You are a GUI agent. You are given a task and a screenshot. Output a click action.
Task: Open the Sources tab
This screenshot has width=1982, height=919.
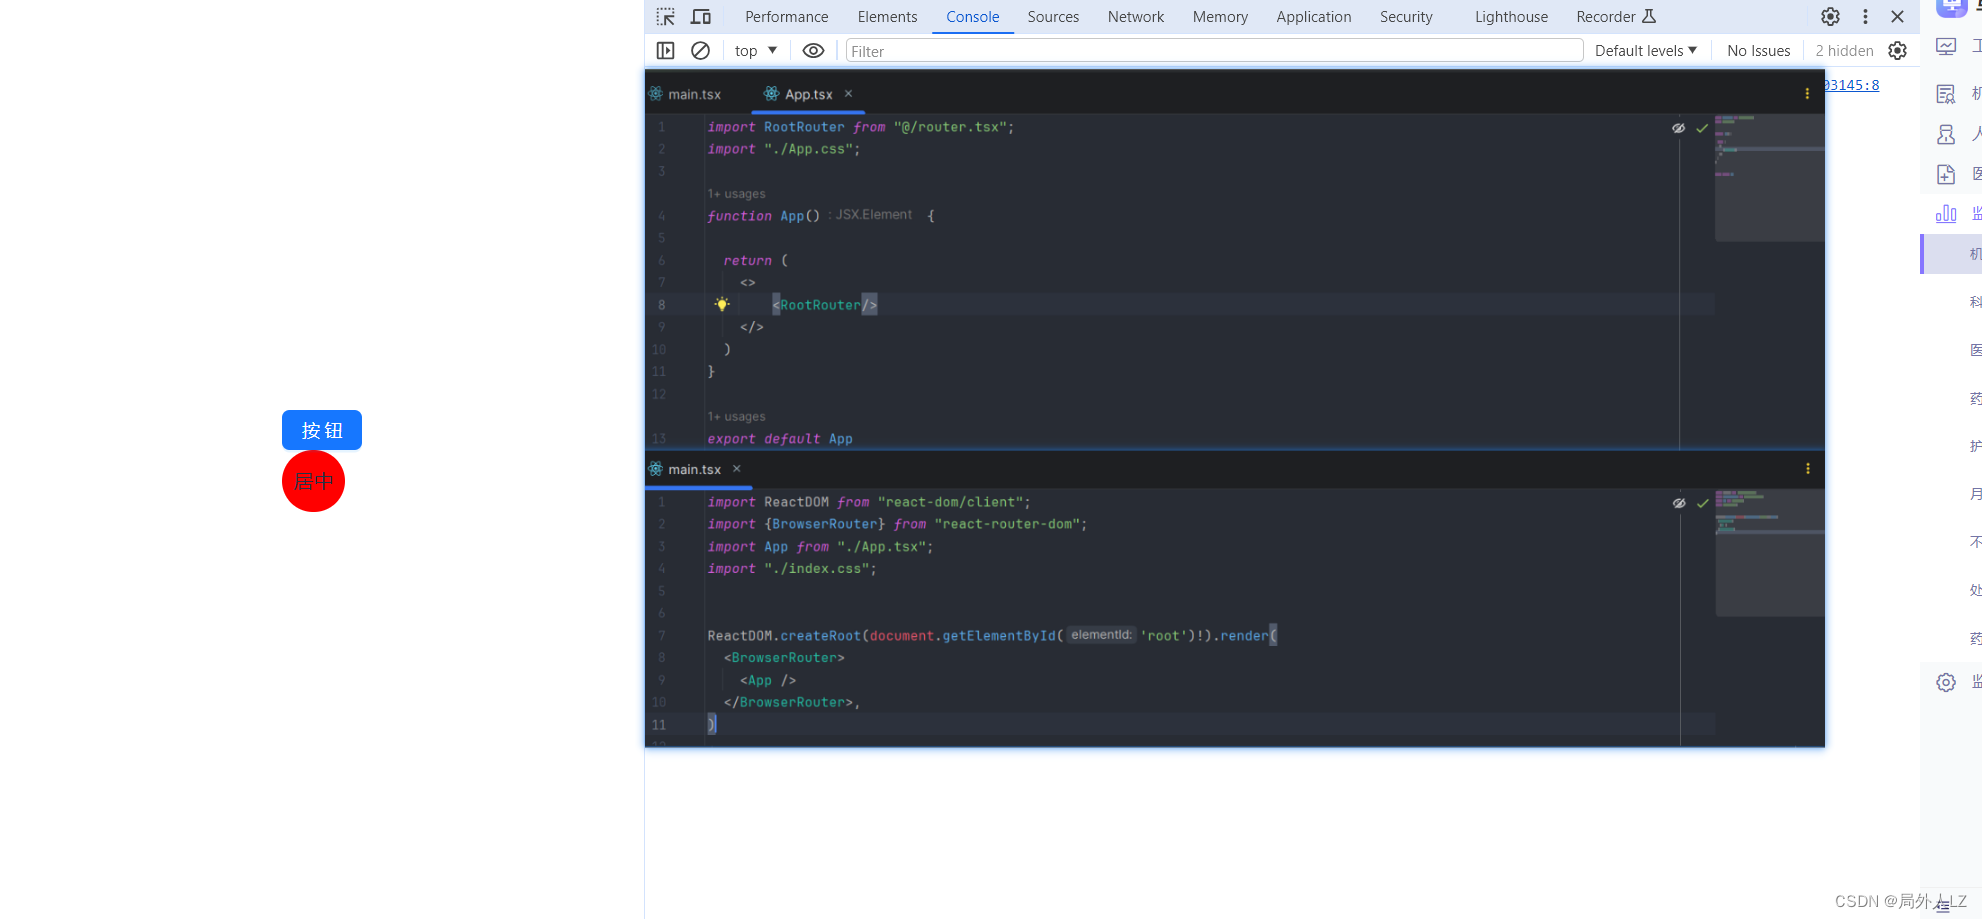1053,17
